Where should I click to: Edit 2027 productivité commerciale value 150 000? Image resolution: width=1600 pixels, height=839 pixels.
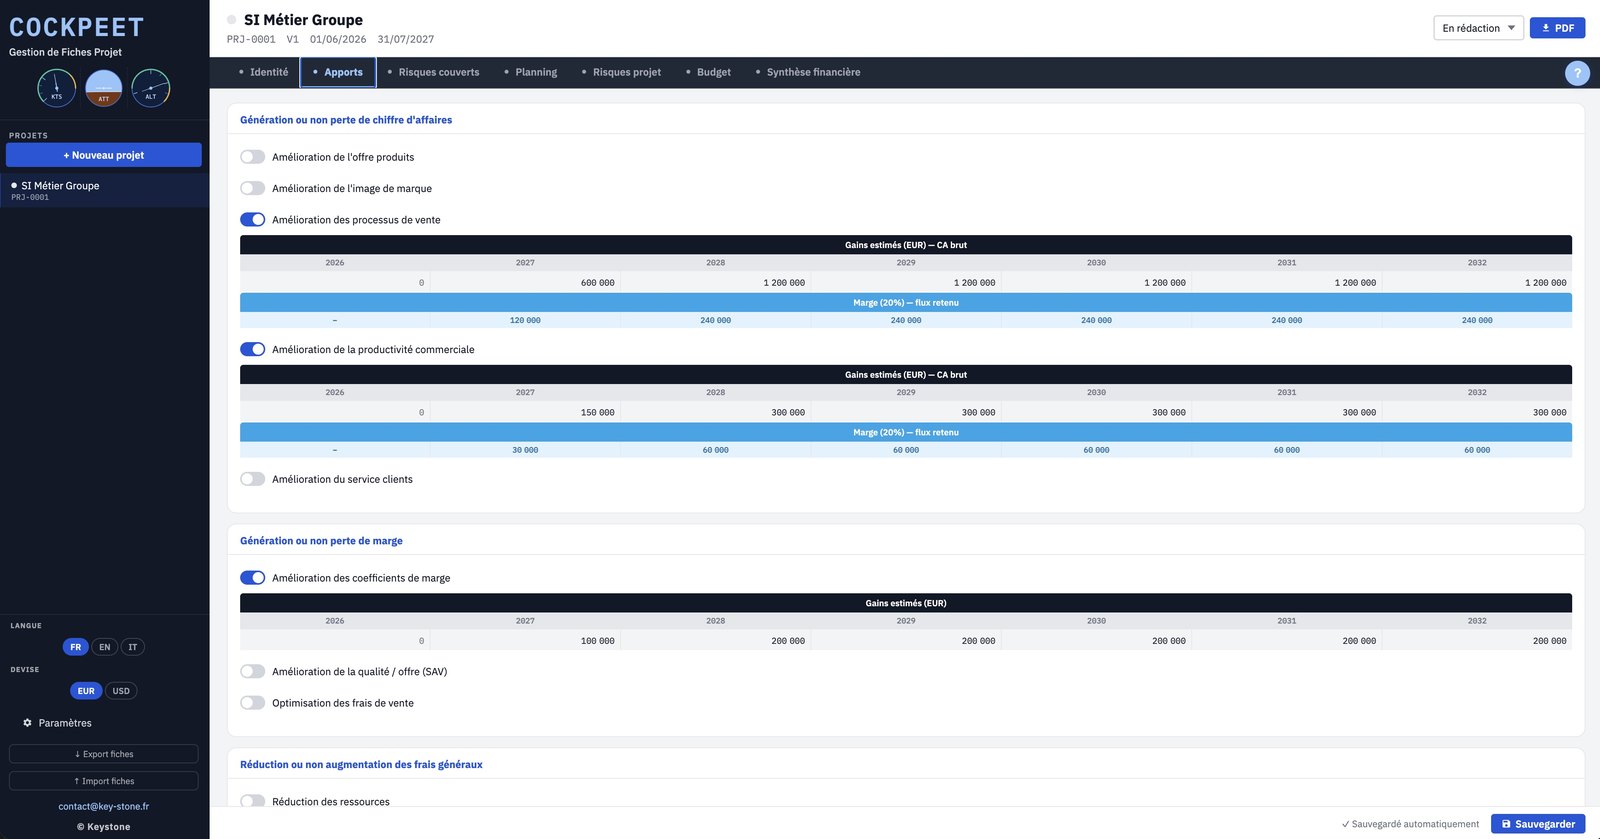[x=525, y=412]
